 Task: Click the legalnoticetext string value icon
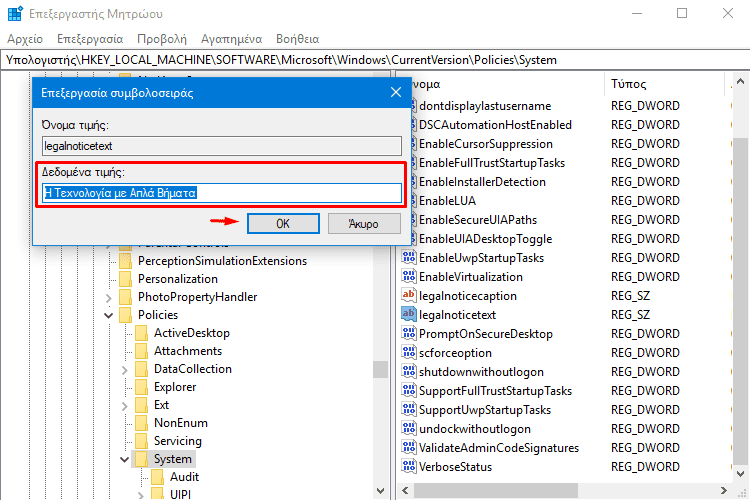click(408, 315)
